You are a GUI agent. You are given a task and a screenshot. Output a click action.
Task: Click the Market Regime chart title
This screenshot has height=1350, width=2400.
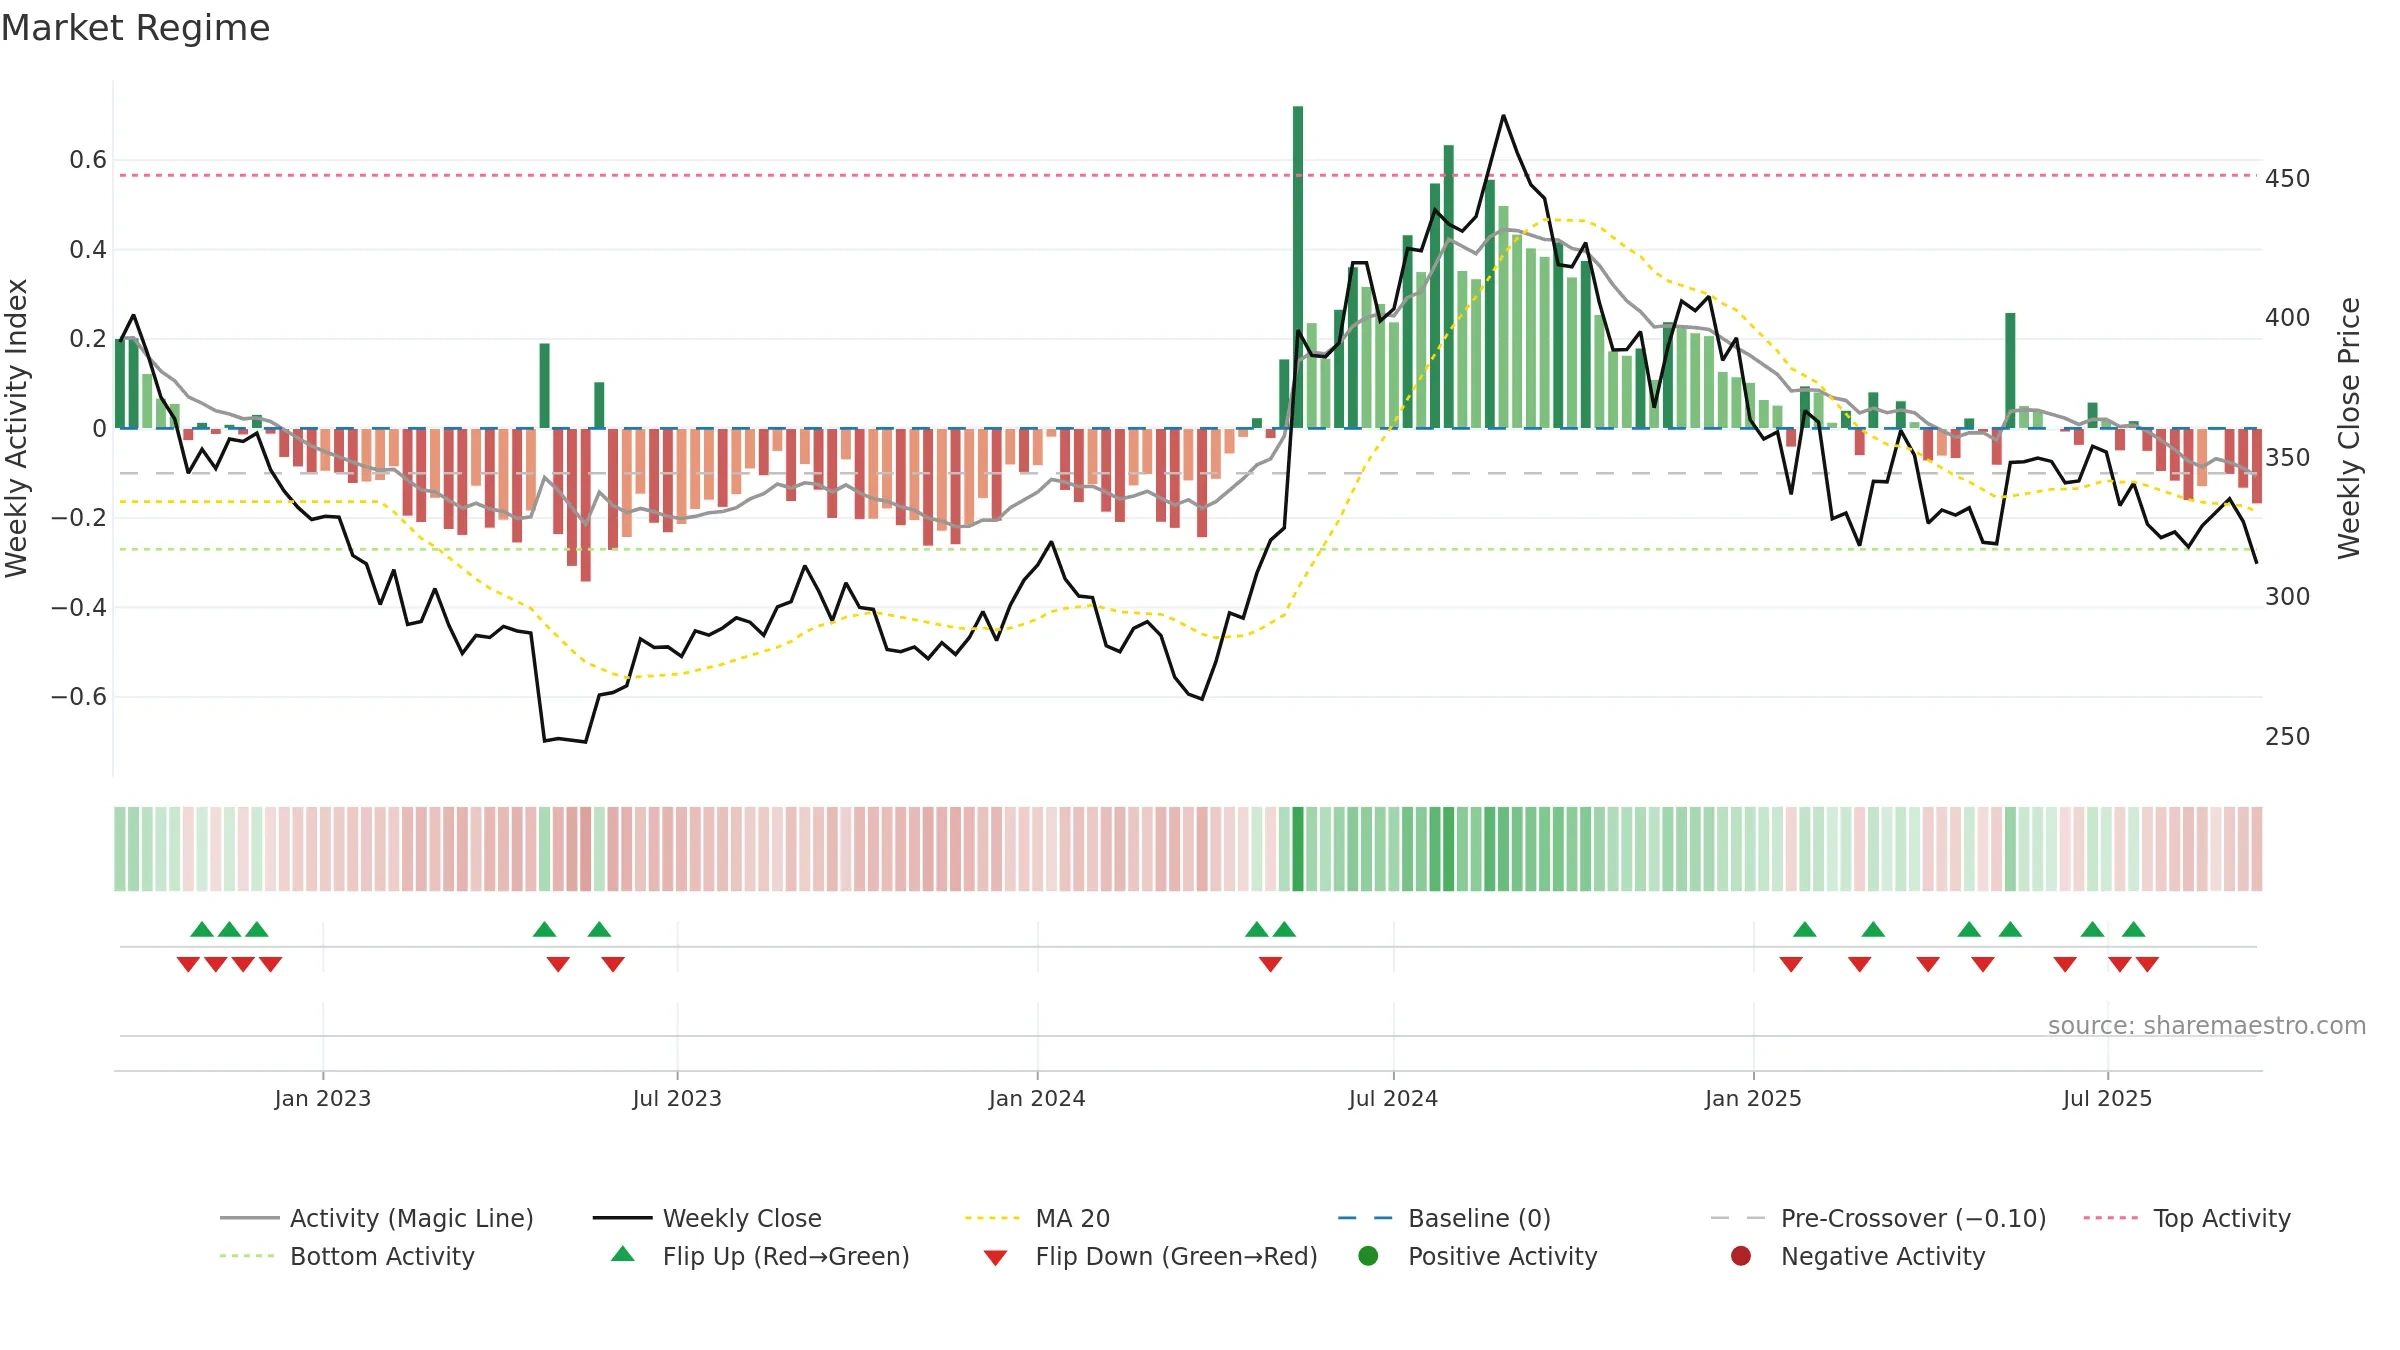[x=136, y=28]
